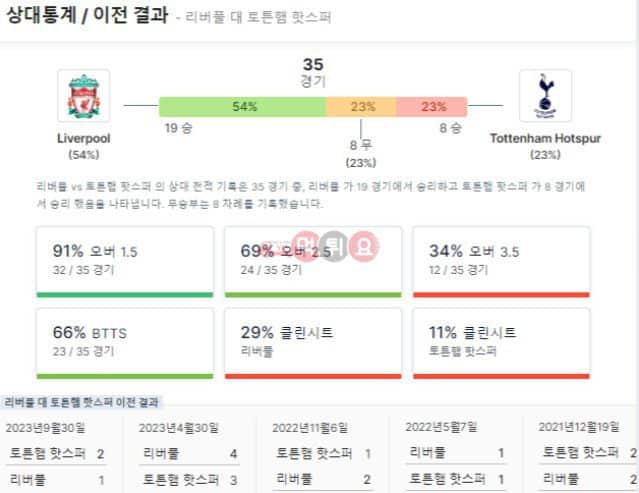Viewport: 639px width, 493px height.
Task: Select the 11% 클린시트 토트넘 핫스퍼 card
Action: click(x=501, y=343)
